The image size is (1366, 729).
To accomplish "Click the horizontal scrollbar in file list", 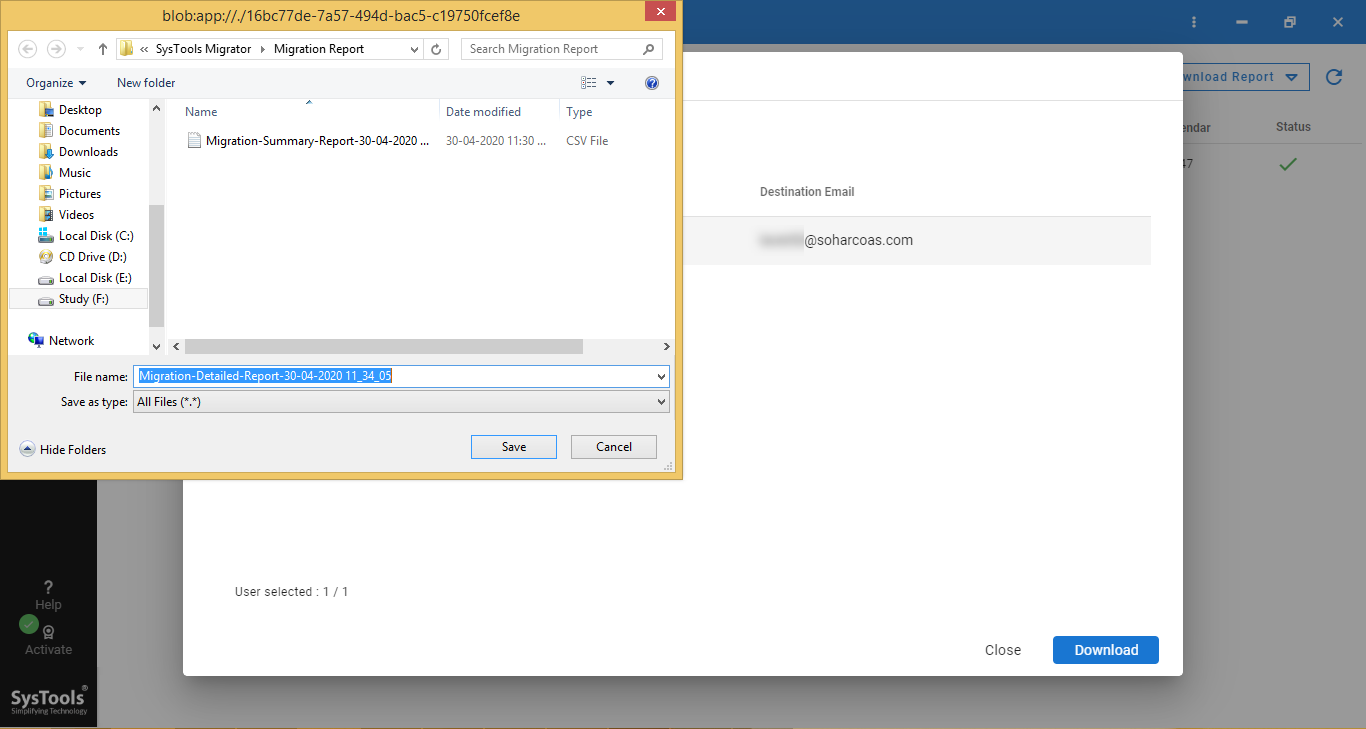I will pyautogui.click(x=384, y=346).
